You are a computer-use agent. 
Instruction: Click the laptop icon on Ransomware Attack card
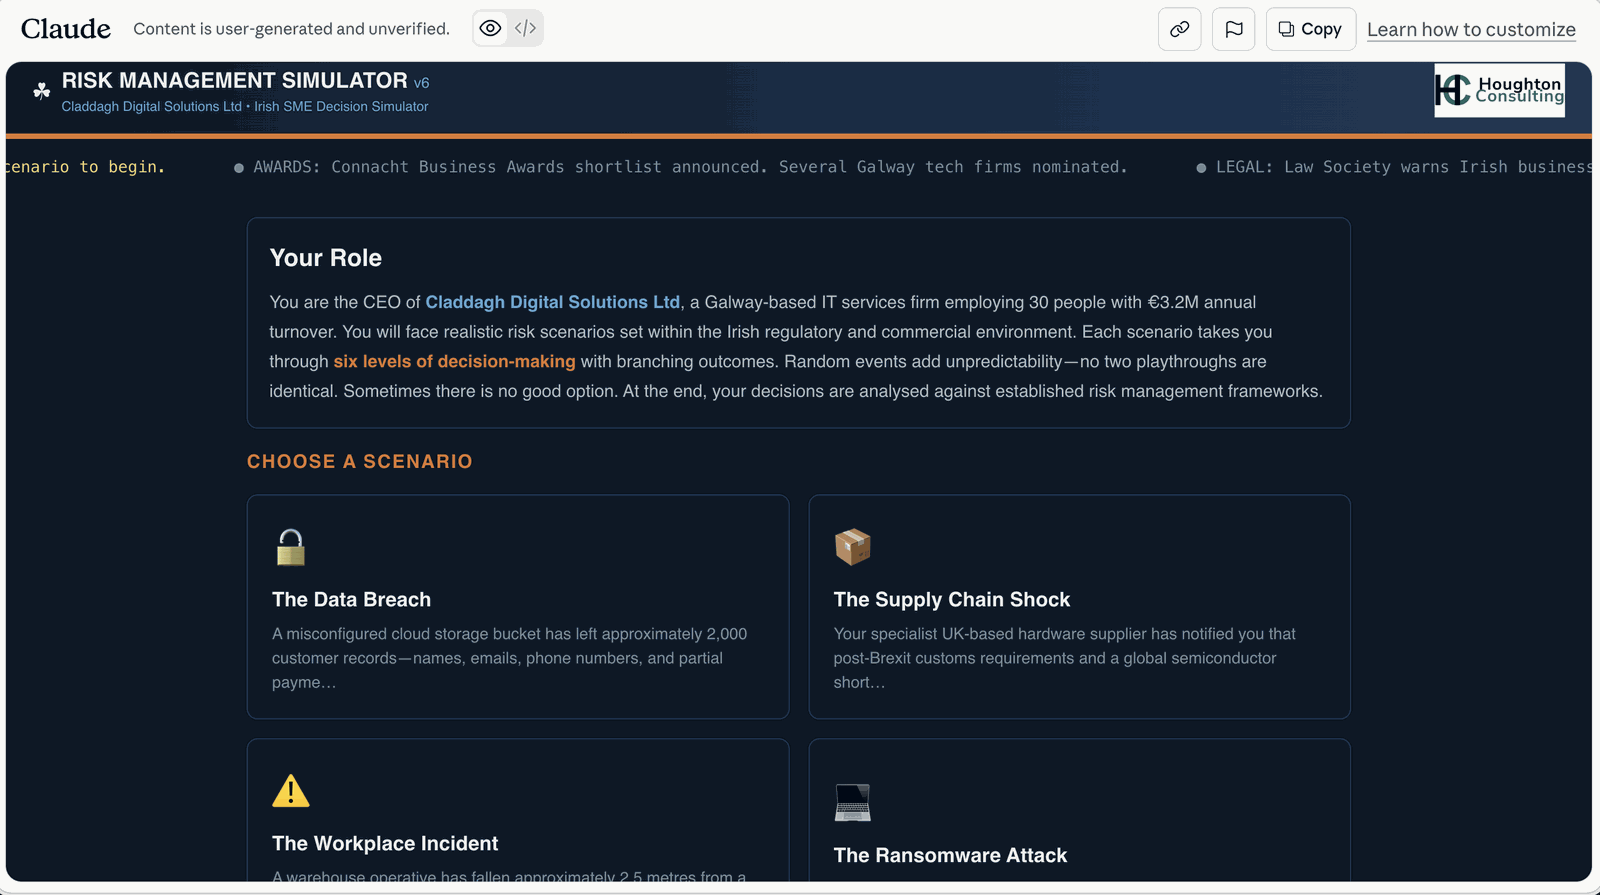point(853,803)
